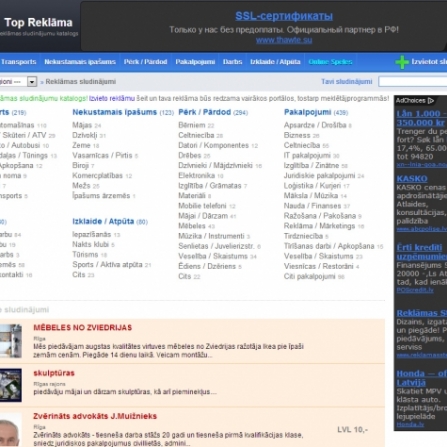Follow the SSL-сертификаты banner link
The width and height of the screenshot is (447, 447).
click(x=284, y=16)
